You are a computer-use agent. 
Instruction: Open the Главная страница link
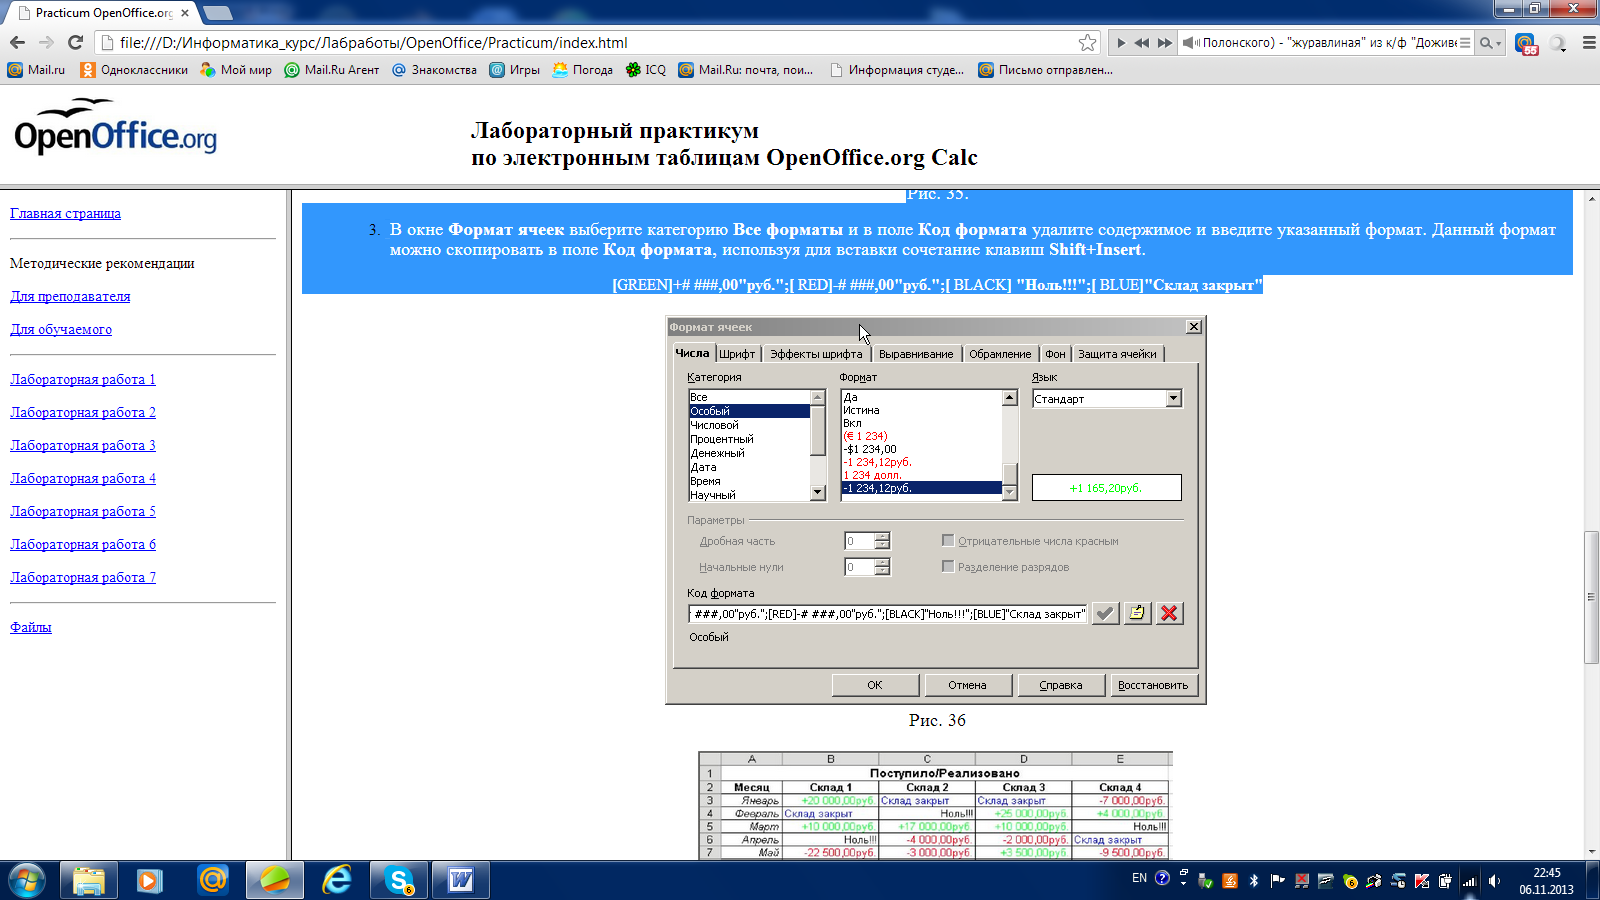(65, 213)
